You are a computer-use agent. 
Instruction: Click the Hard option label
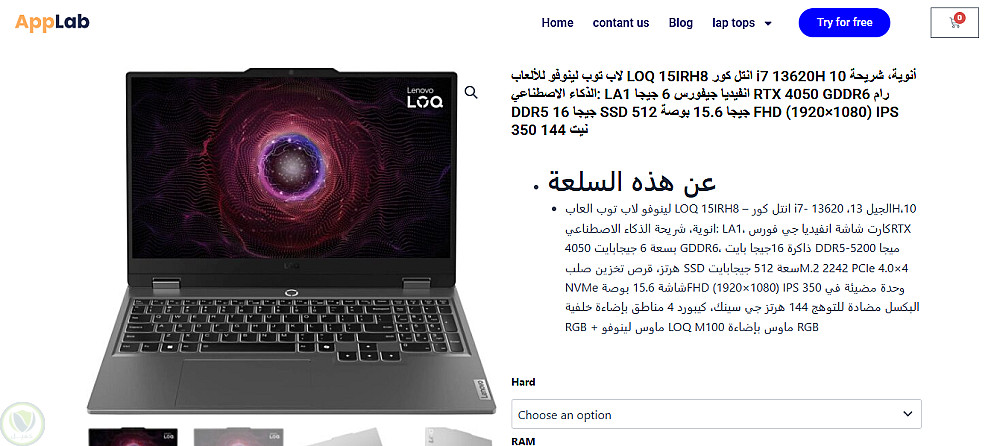click(x=523, y=382)
